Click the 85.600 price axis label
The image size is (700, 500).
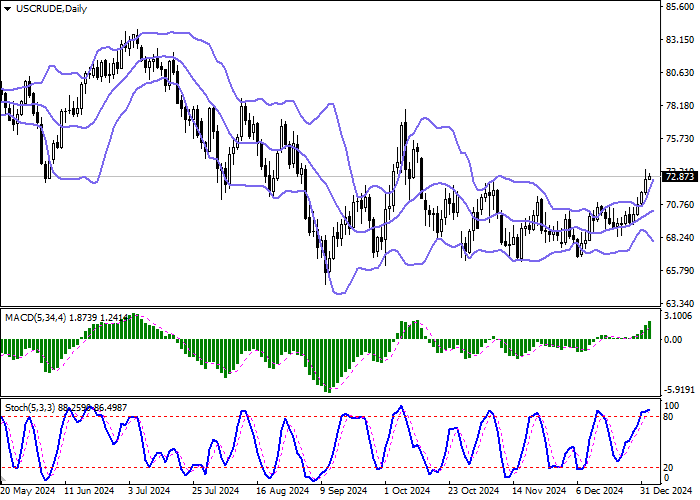tap(679, 7)
